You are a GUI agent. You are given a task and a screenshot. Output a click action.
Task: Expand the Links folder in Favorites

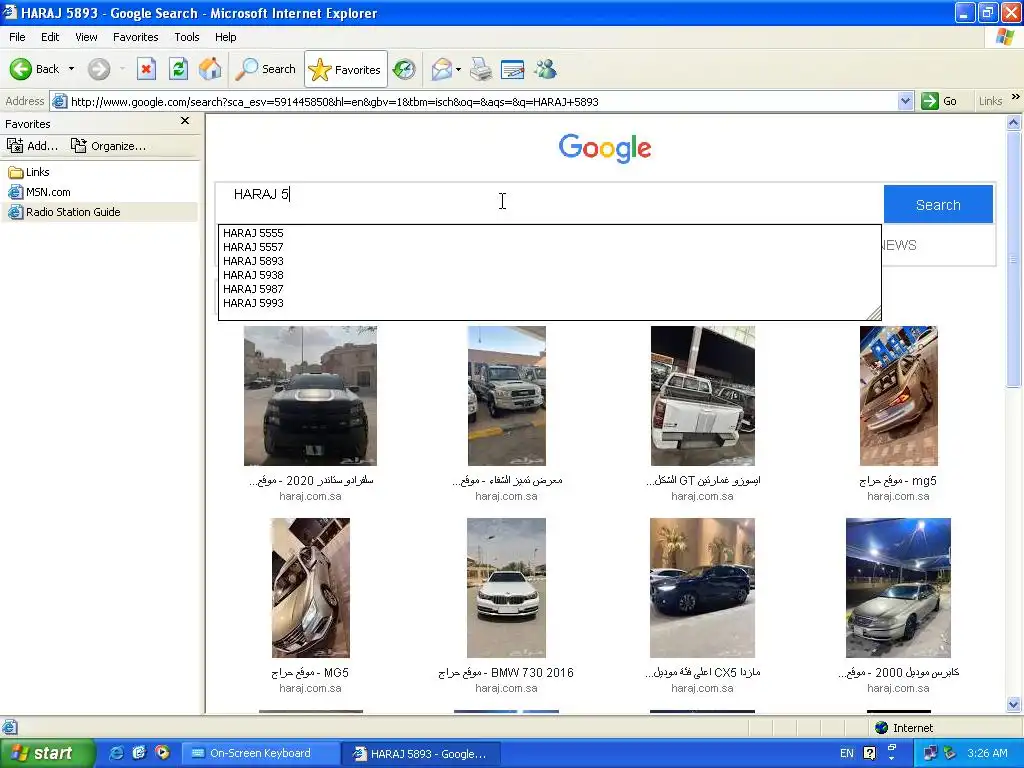[29, 172]
